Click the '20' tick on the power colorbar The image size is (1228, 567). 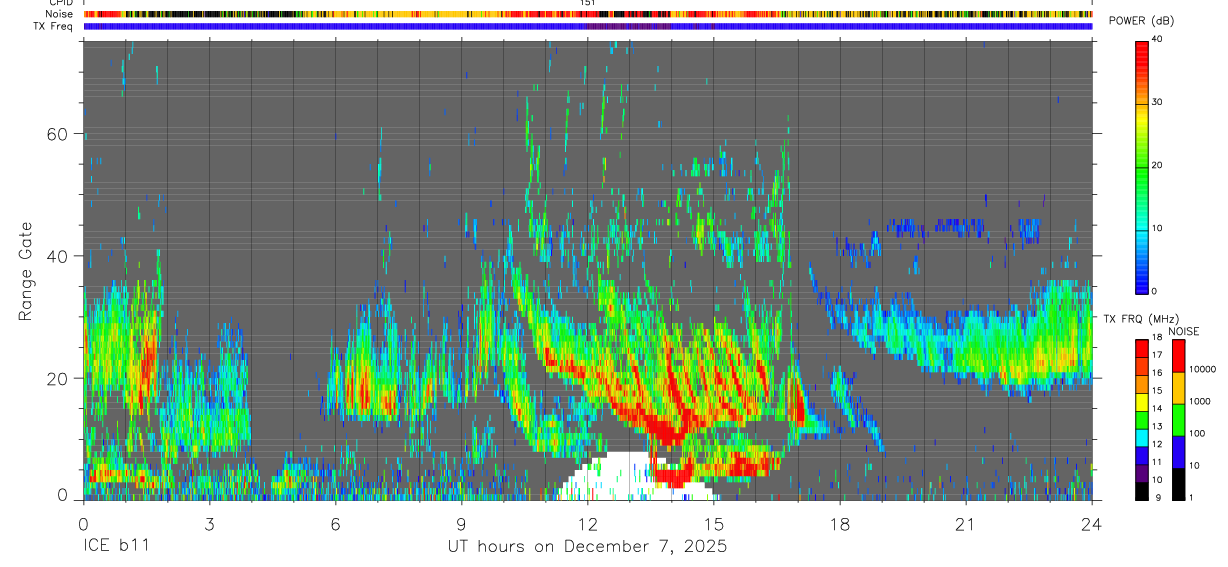(1158, 165)
